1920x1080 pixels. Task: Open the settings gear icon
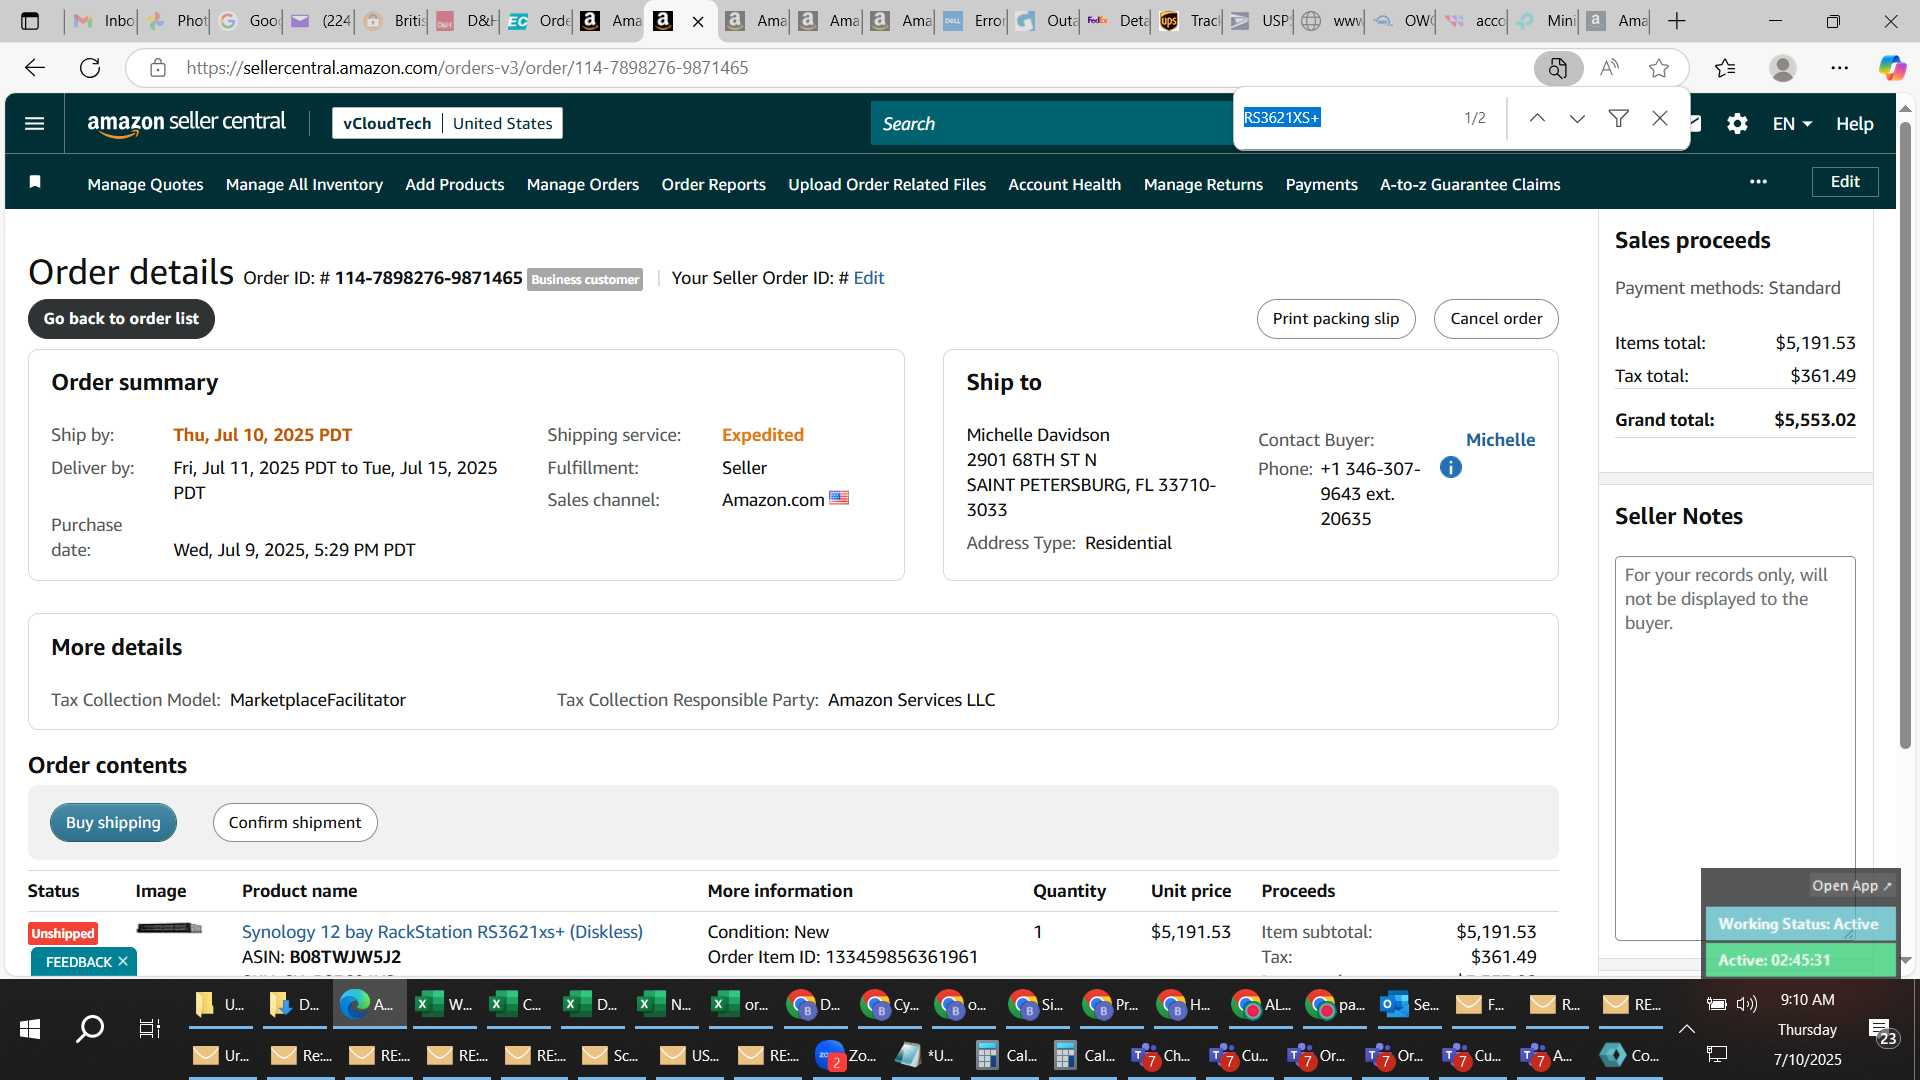pos(1737,123)
